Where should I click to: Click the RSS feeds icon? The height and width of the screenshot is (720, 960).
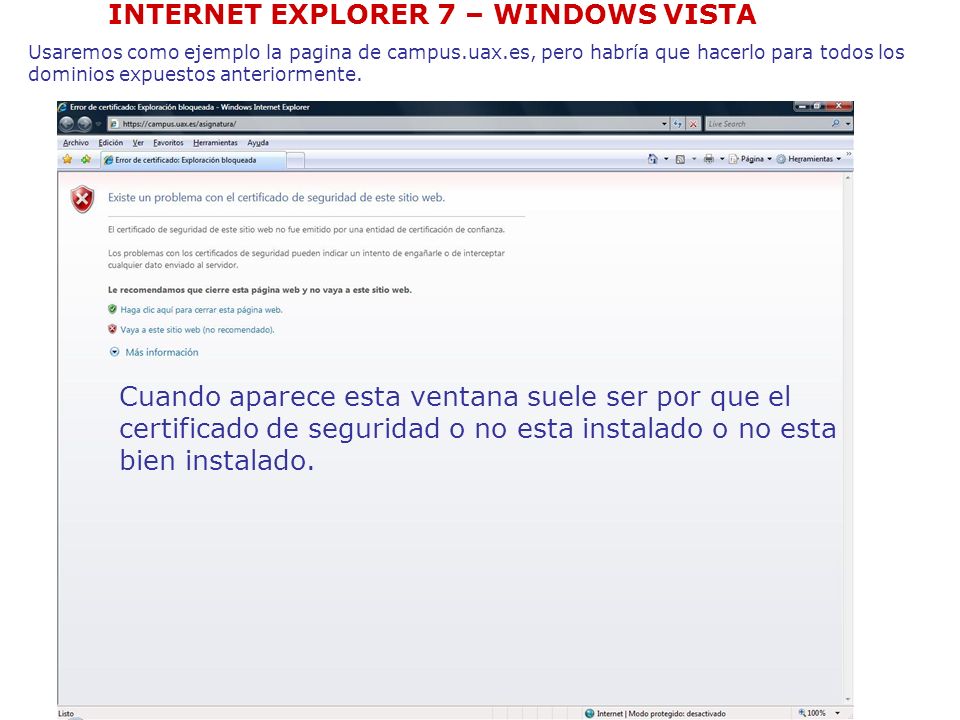[x=680, y=159]
